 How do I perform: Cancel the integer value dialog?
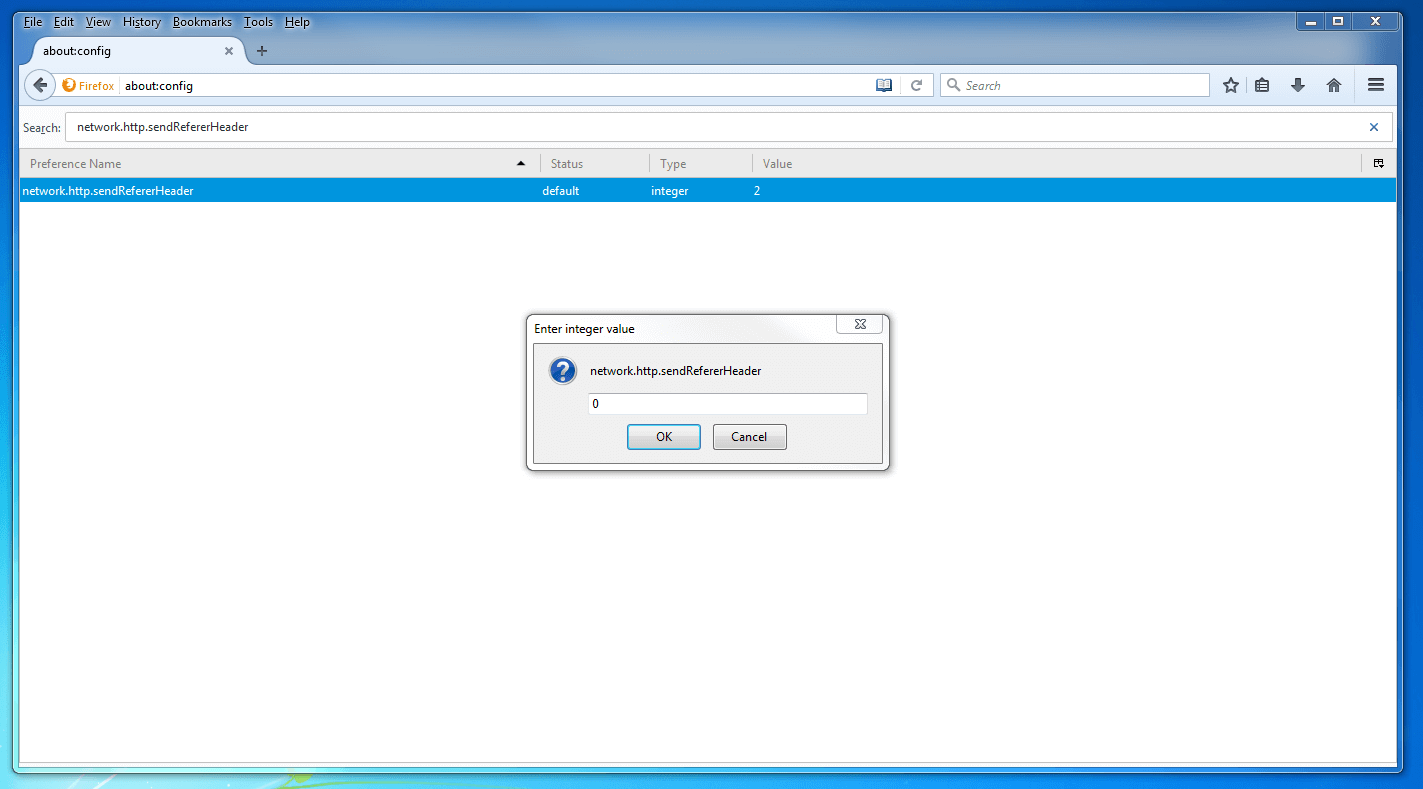pyautogui.click(x=749, y=437)
